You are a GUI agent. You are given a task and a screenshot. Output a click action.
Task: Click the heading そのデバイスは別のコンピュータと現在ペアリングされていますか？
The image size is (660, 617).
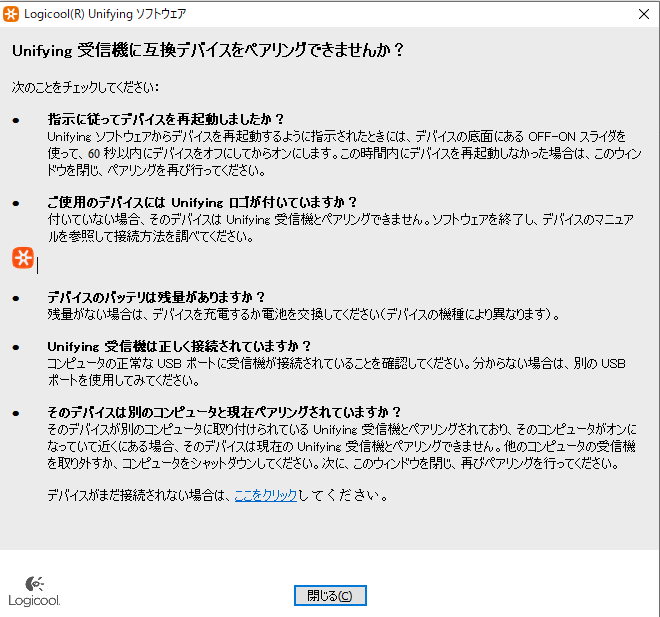(x=224, y=412)
